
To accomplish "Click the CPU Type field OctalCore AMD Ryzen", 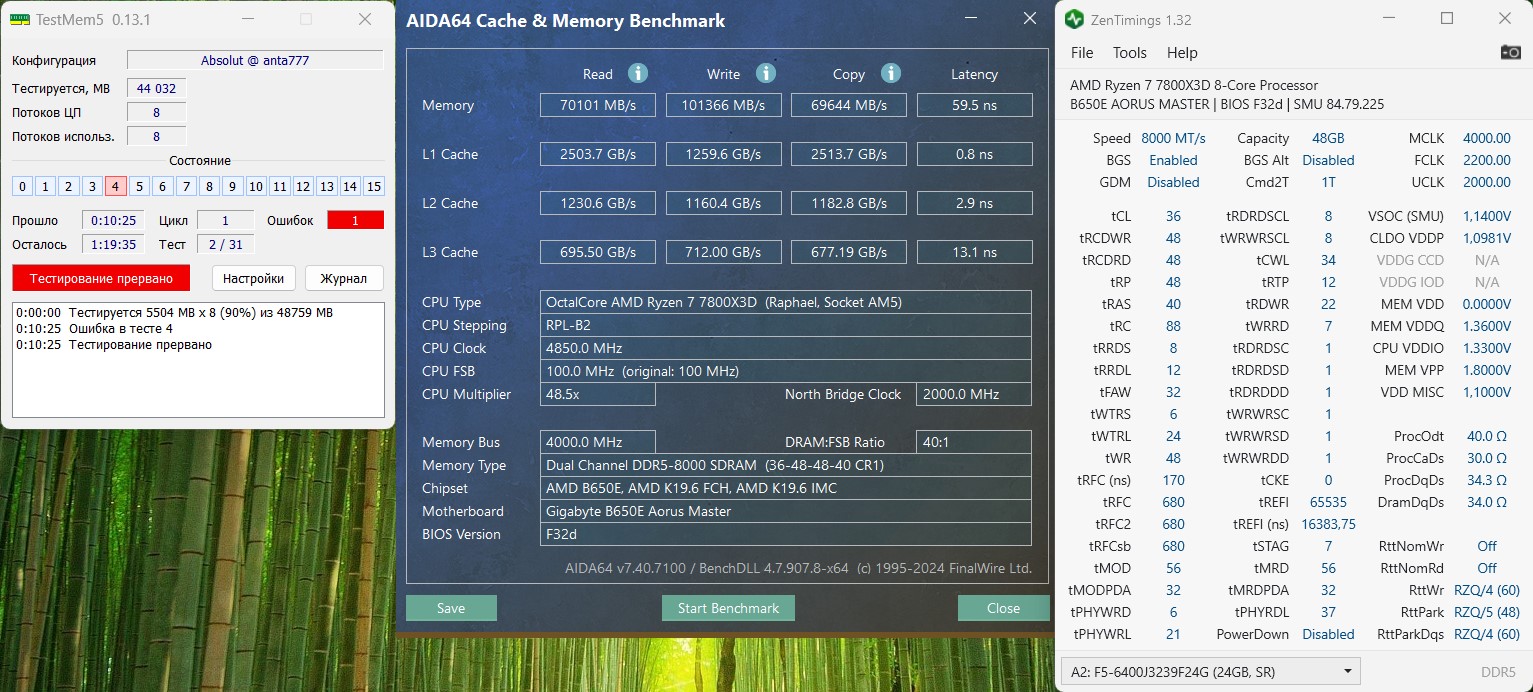I will pos(786,302).
